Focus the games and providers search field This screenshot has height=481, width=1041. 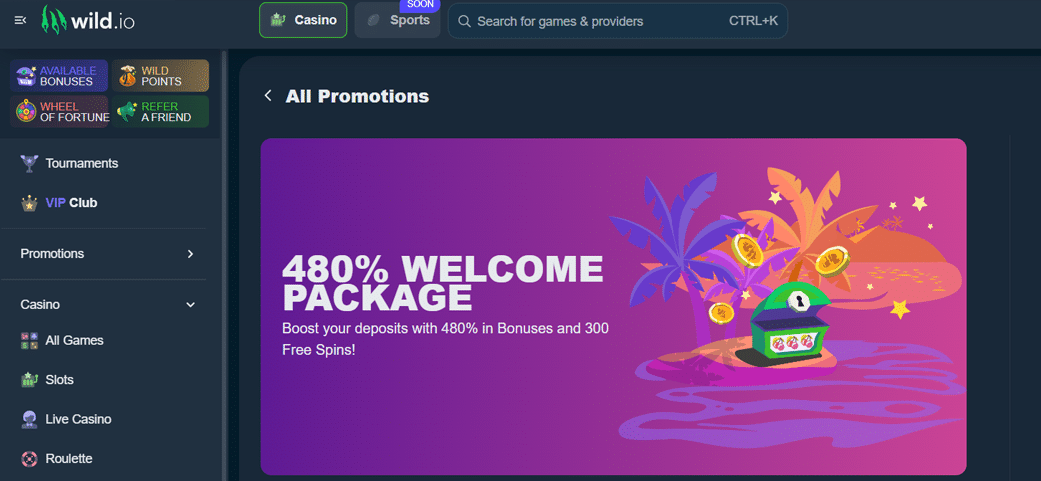click(618, 21)
